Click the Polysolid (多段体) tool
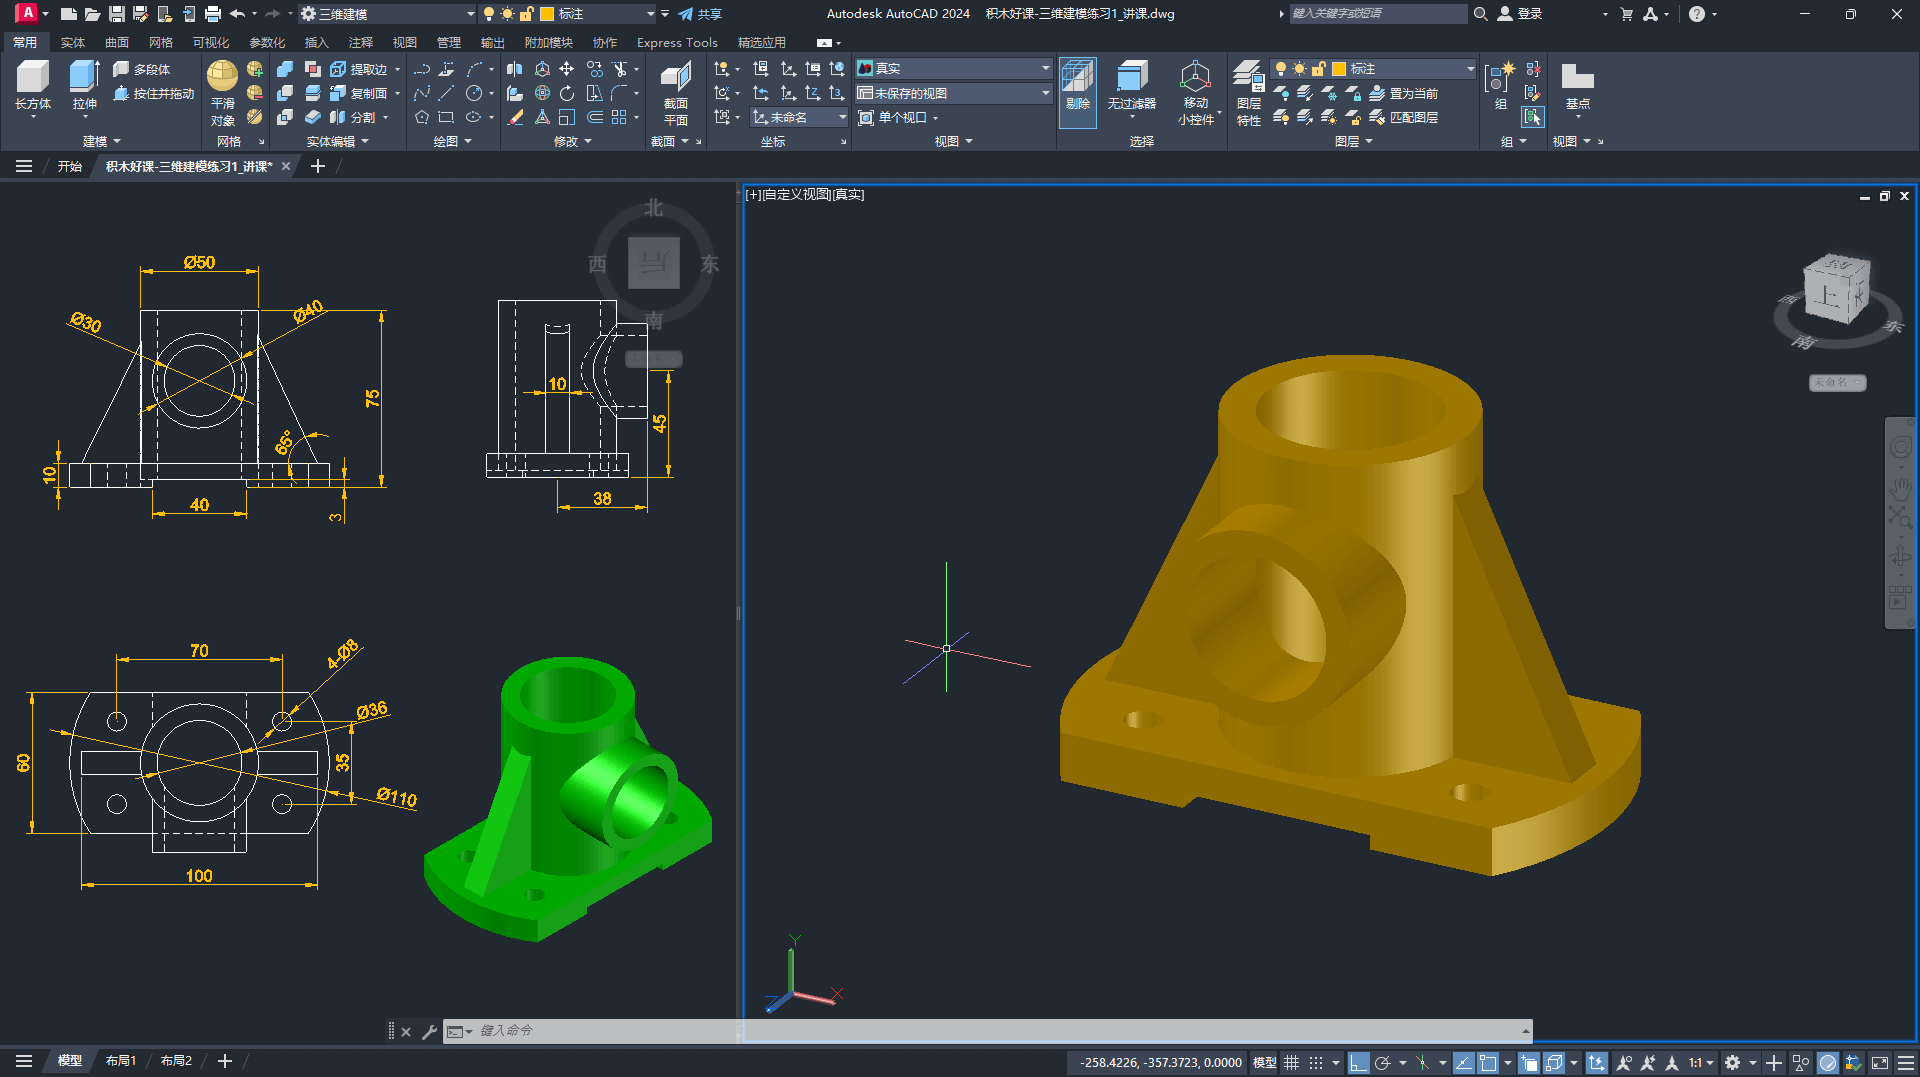Image resolution: width=1920 pixels, height=1077 pixels. [141, 69]
